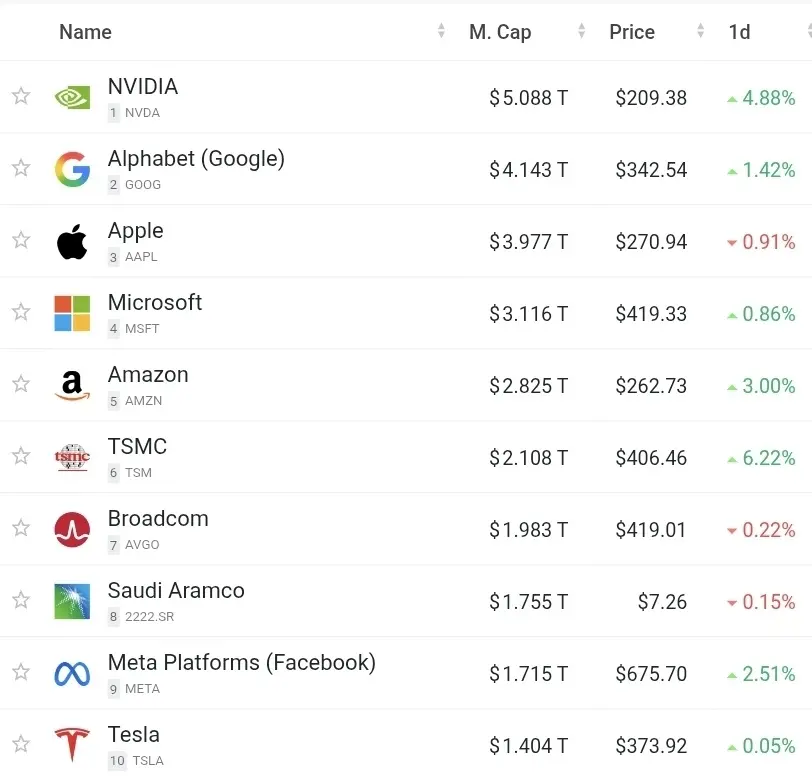Click the Alphabet (Google) logo icon

click(71, 168)
